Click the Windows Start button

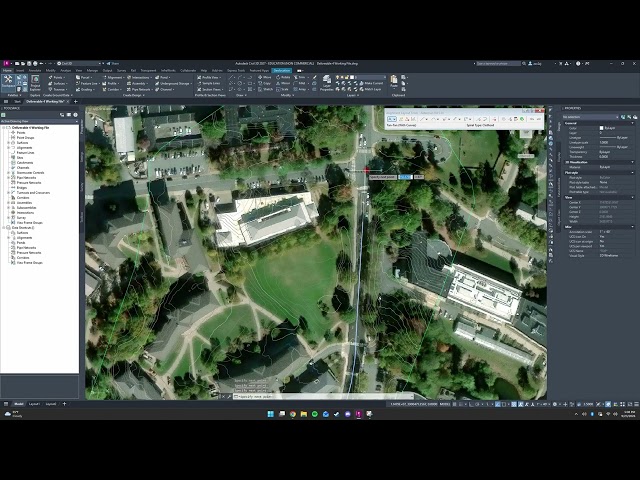[270, 414]
